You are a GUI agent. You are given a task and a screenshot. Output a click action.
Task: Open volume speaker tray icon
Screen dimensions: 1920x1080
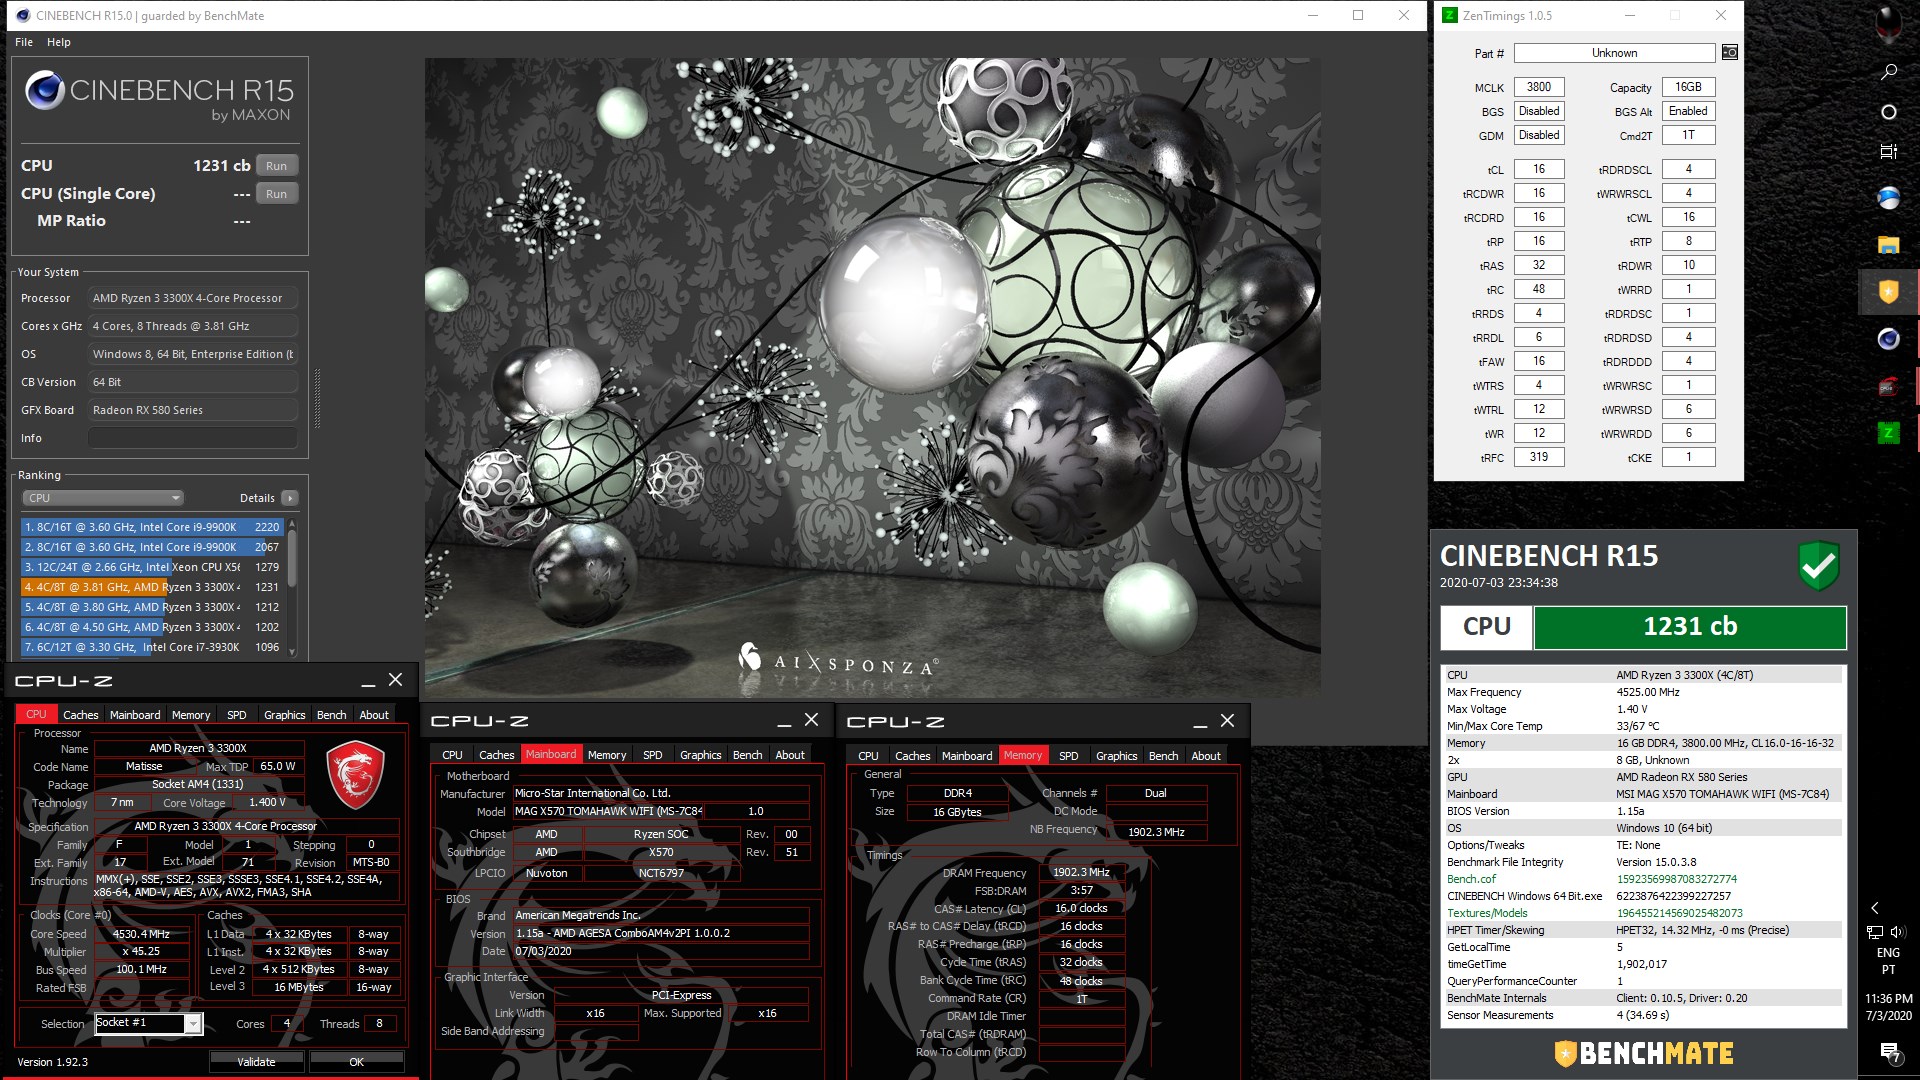(1899, 932)
